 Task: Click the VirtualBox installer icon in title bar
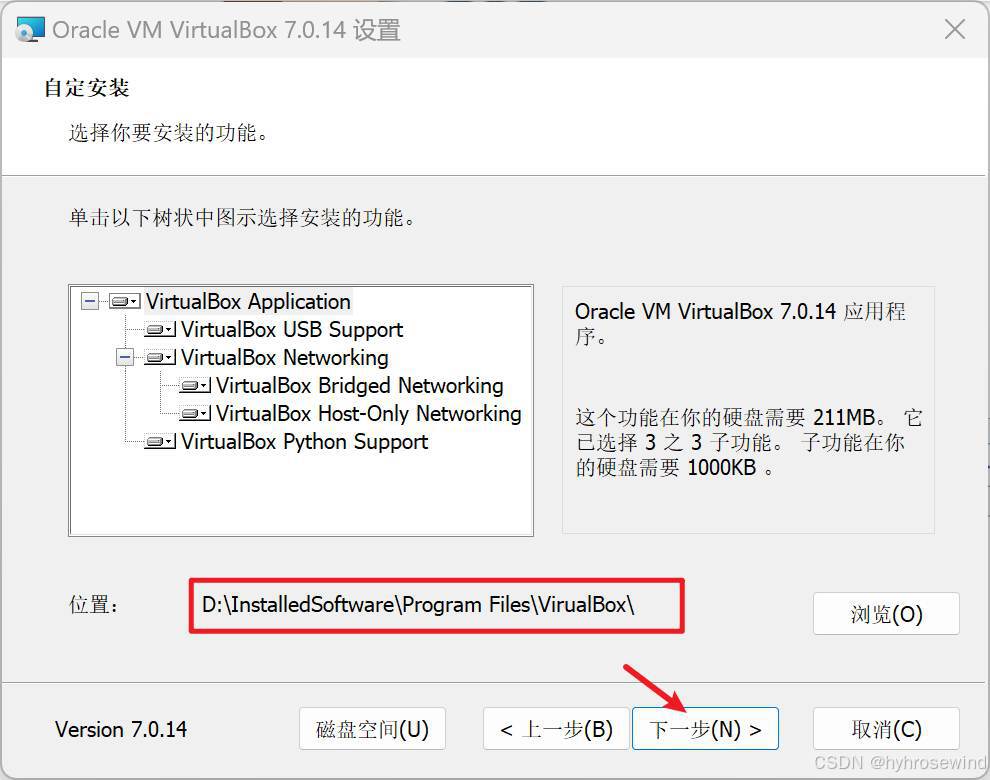click(30, 29)
